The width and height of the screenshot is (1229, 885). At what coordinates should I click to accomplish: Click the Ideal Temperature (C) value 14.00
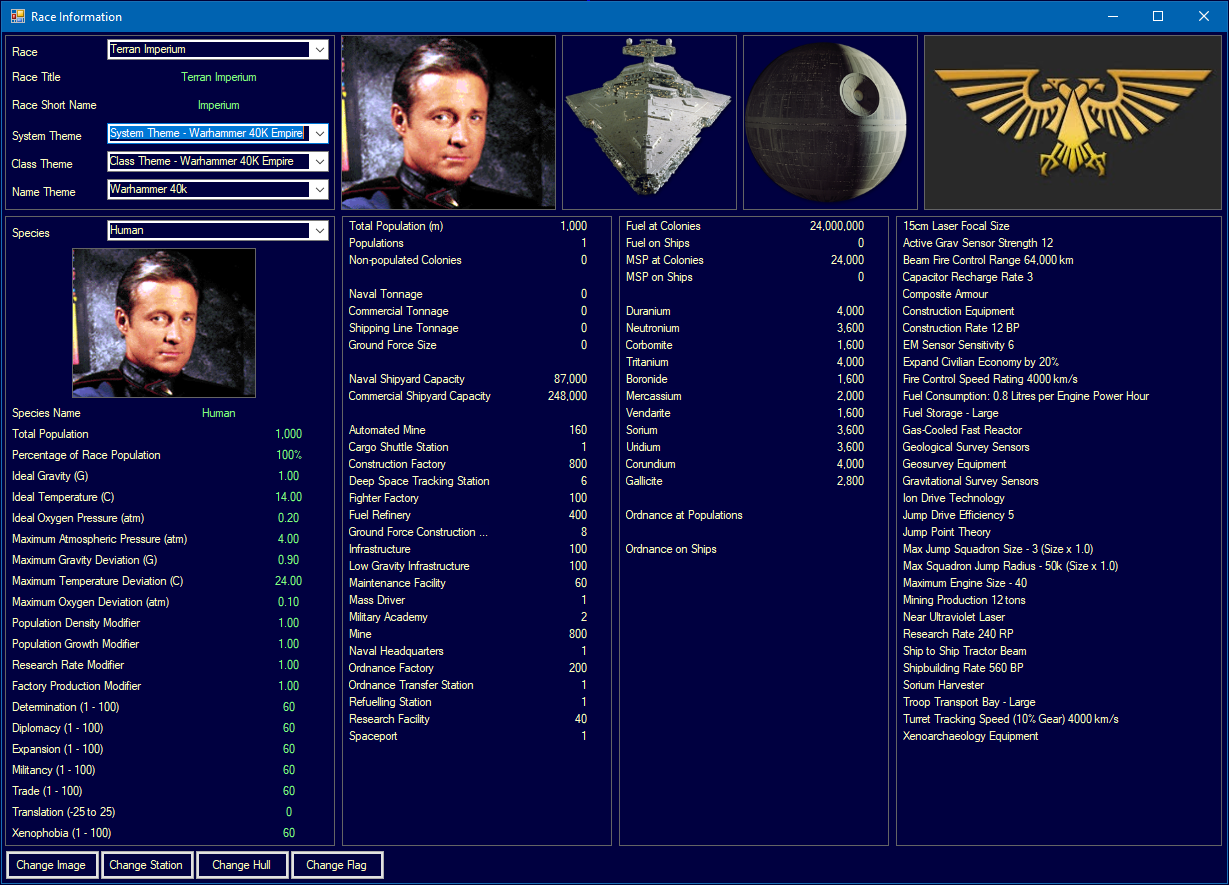click(x=289, y=497)
